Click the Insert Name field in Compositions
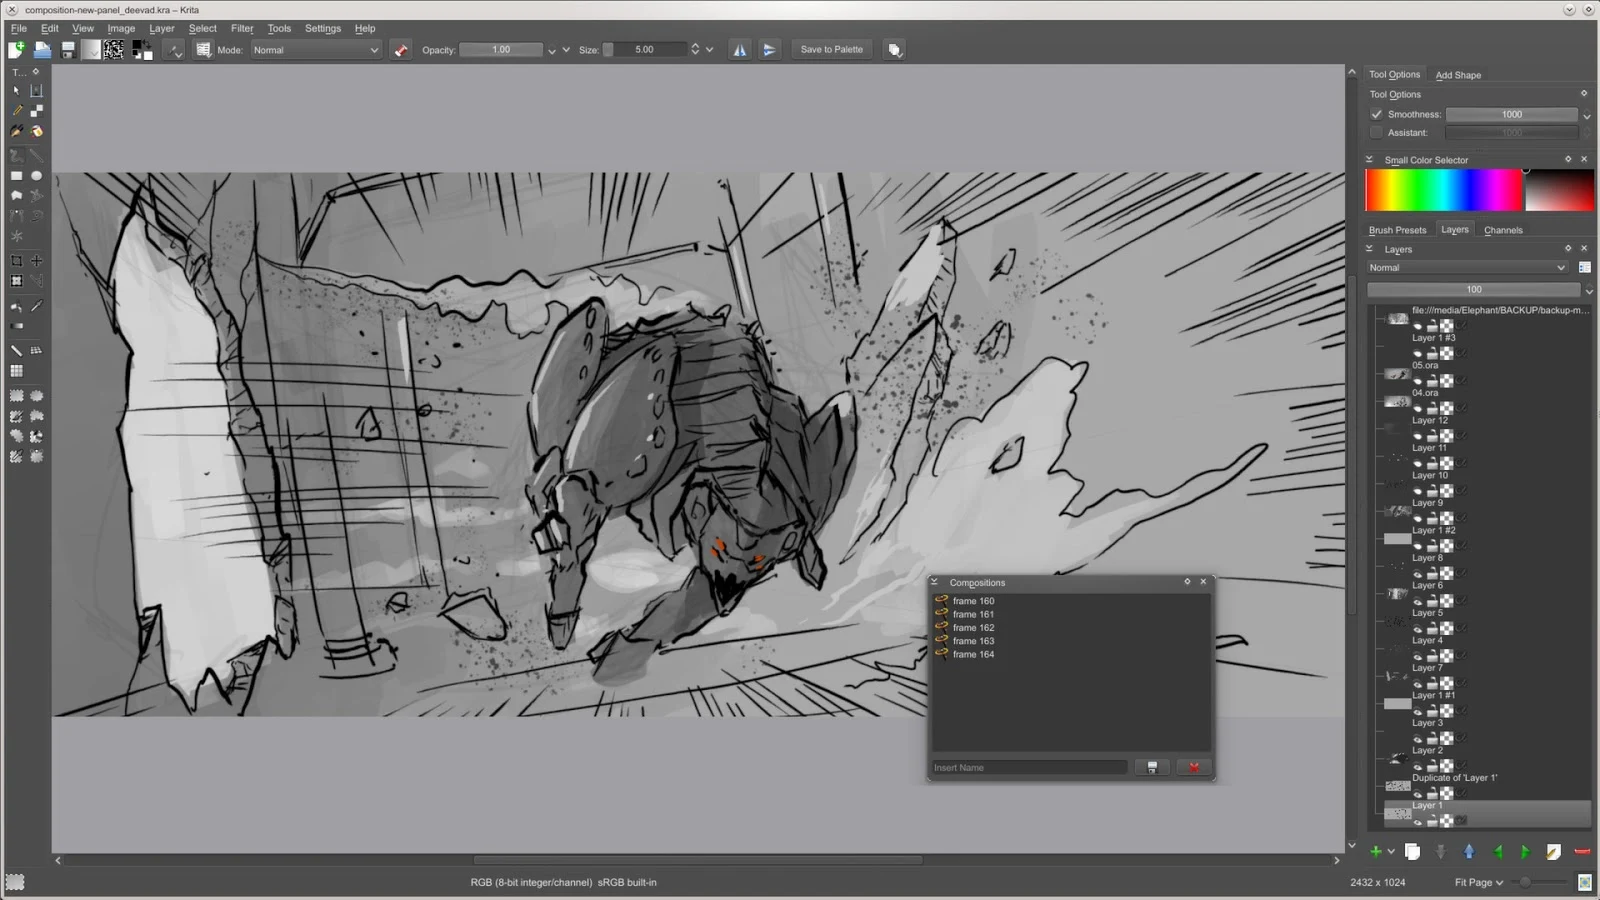The width and height of the screenshot is (1600, 900). point(1029,767)
